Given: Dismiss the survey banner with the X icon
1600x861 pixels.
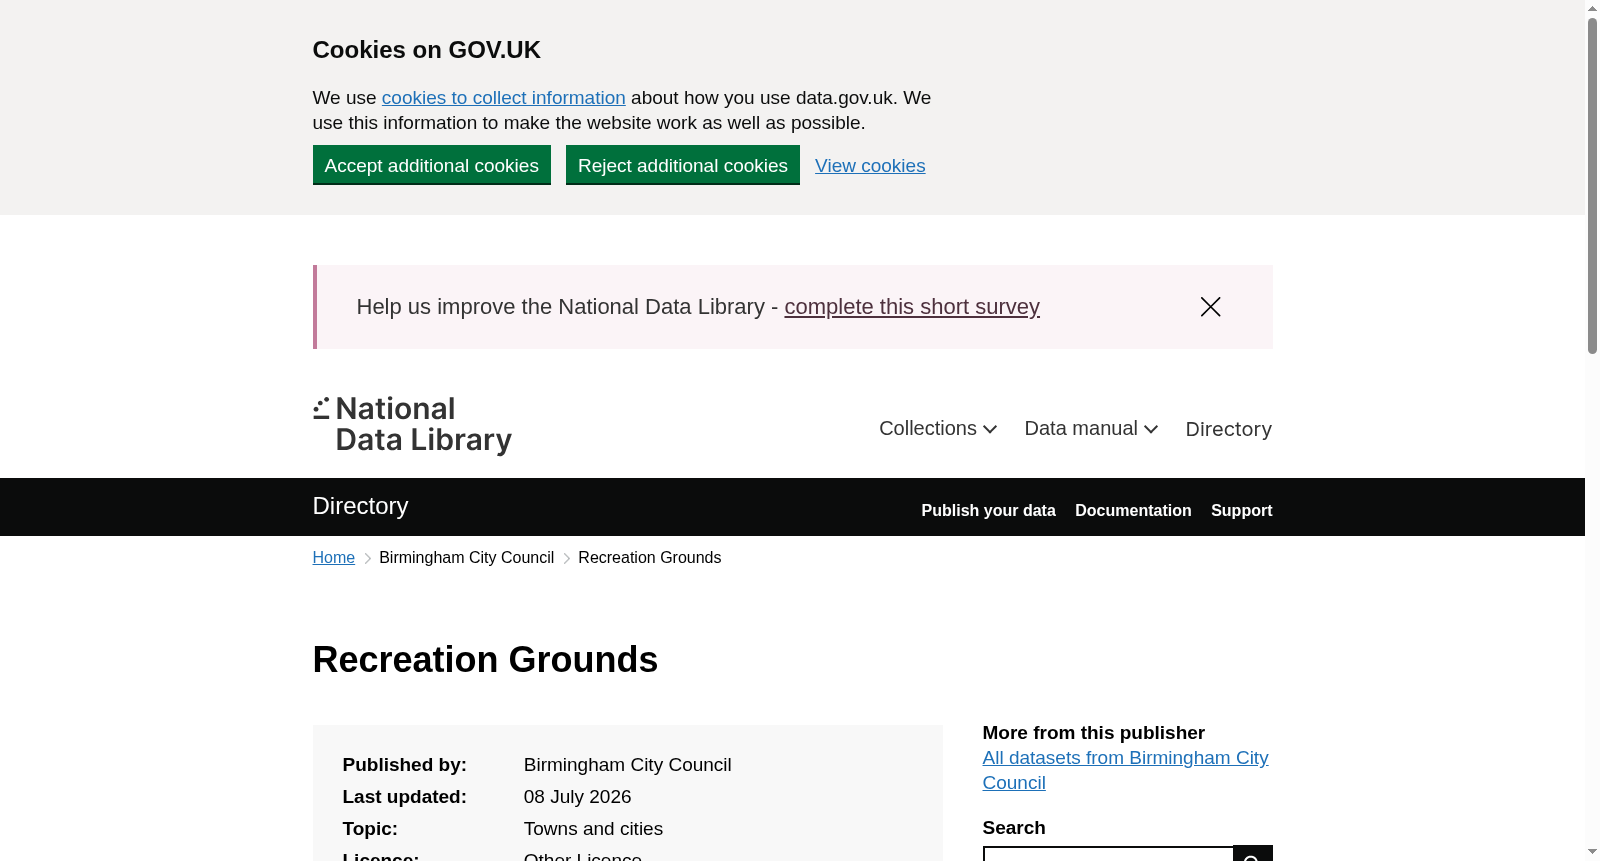Looking at the screenshot, I should (1210, 307).
